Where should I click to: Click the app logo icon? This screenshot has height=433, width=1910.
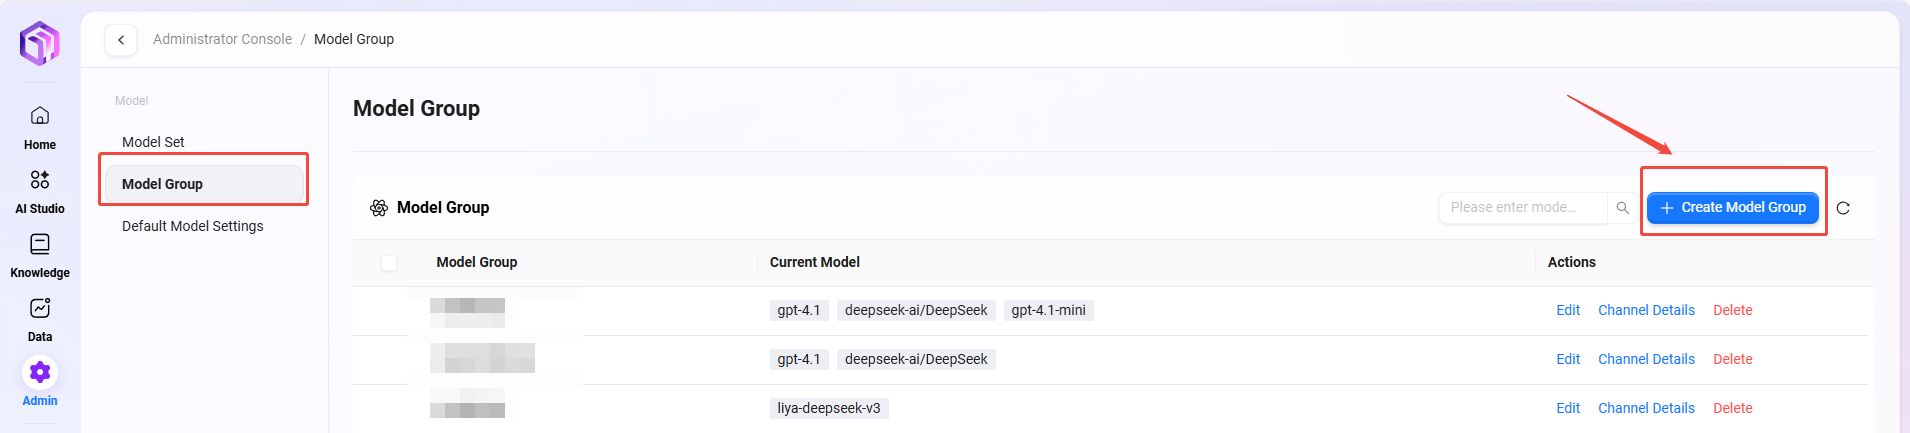point(40,43)
